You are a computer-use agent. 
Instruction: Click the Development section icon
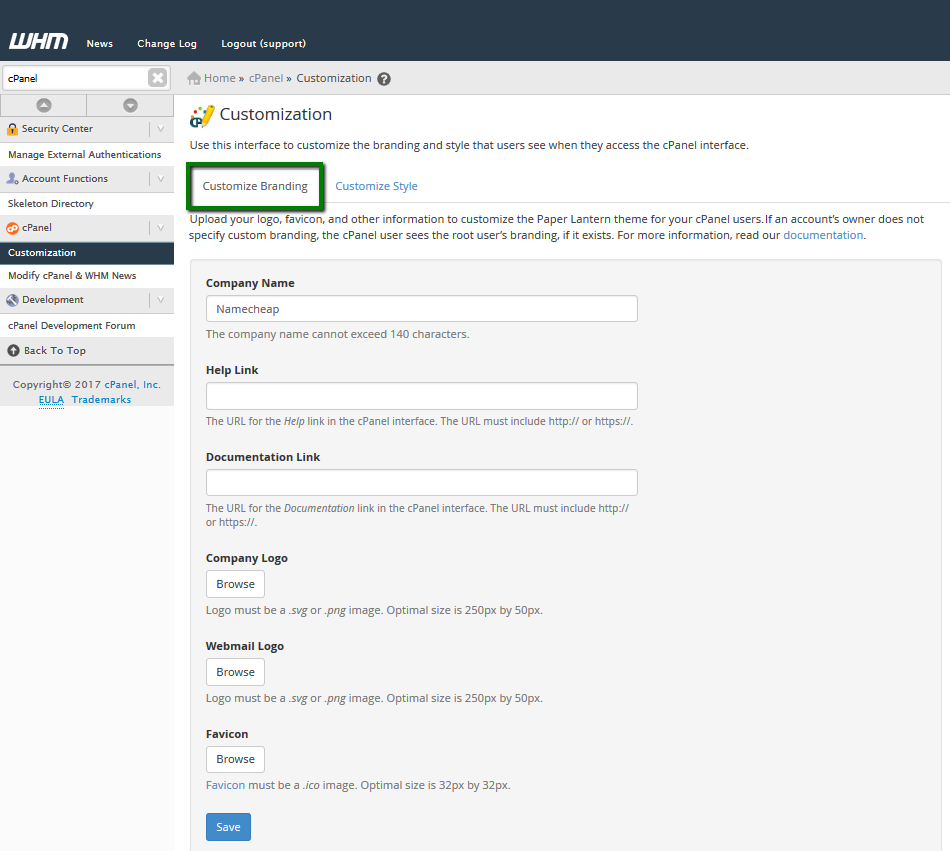tap(12, 300)
